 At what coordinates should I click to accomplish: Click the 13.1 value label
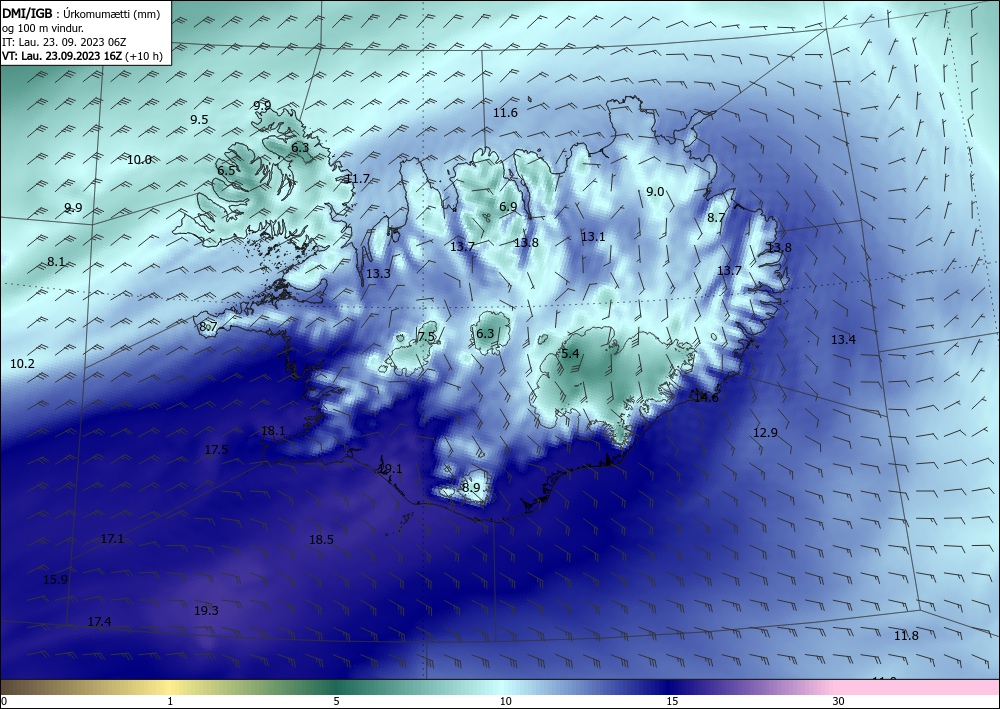593,237
